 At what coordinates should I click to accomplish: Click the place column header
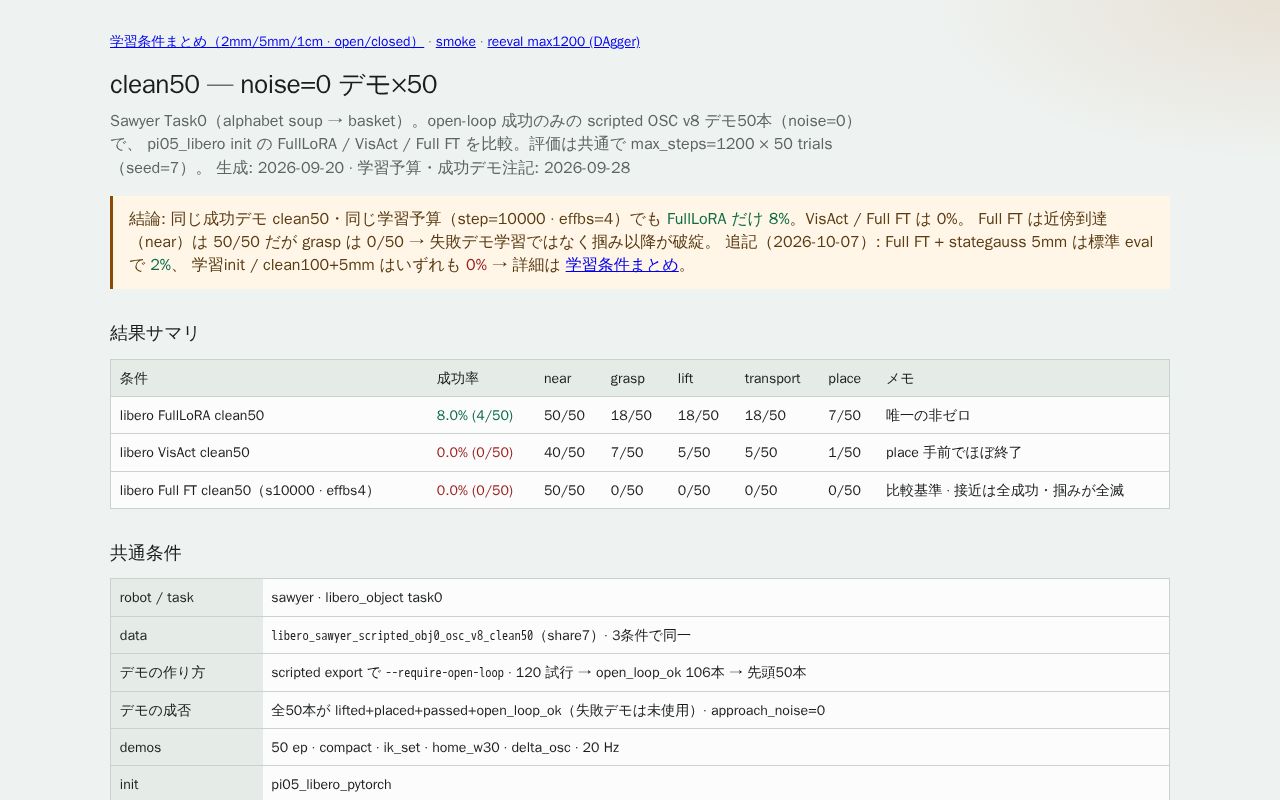[845, 378]
